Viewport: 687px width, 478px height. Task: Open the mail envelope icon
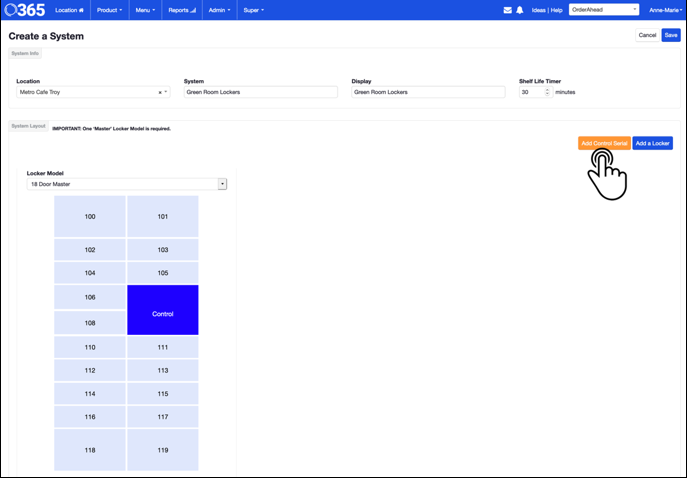(507, 10)
